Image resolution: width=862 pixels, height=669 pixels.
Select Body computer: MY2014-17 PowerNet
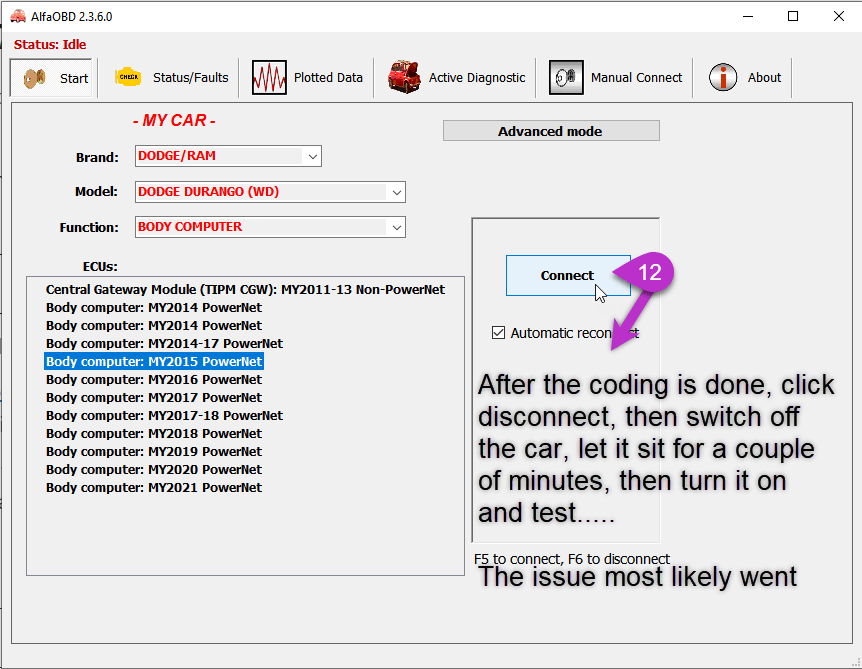pos(164,344)
